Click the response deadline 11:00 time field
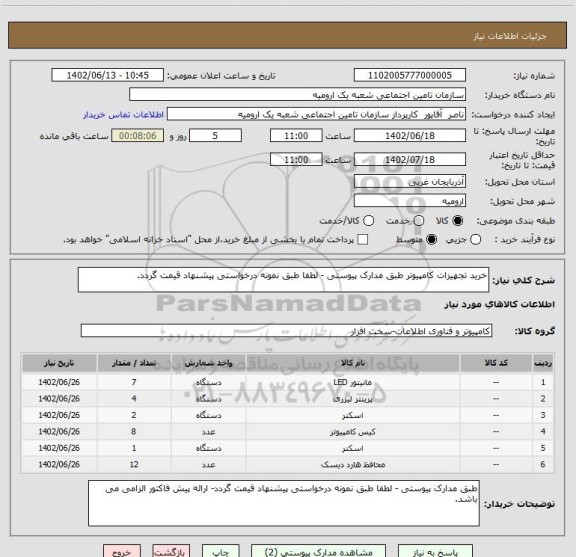The height and width of the screenshot is (557, 576). click(296, 136)
